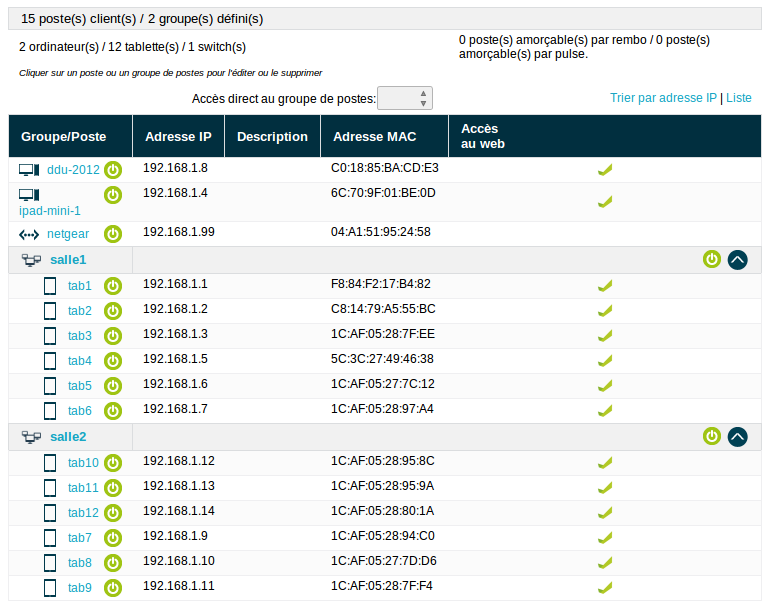Open the salle2 group link
This screenshot has width=770, height=611.
68,437
